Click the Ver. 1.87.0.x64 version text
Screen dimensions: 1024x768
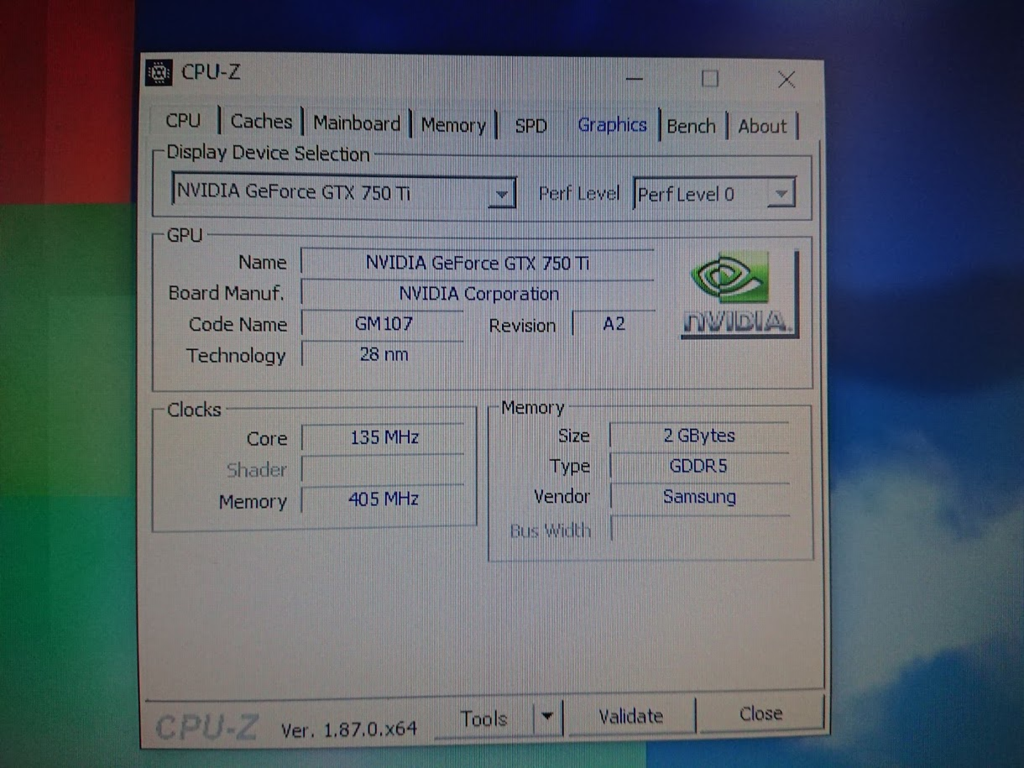[349, 729]
